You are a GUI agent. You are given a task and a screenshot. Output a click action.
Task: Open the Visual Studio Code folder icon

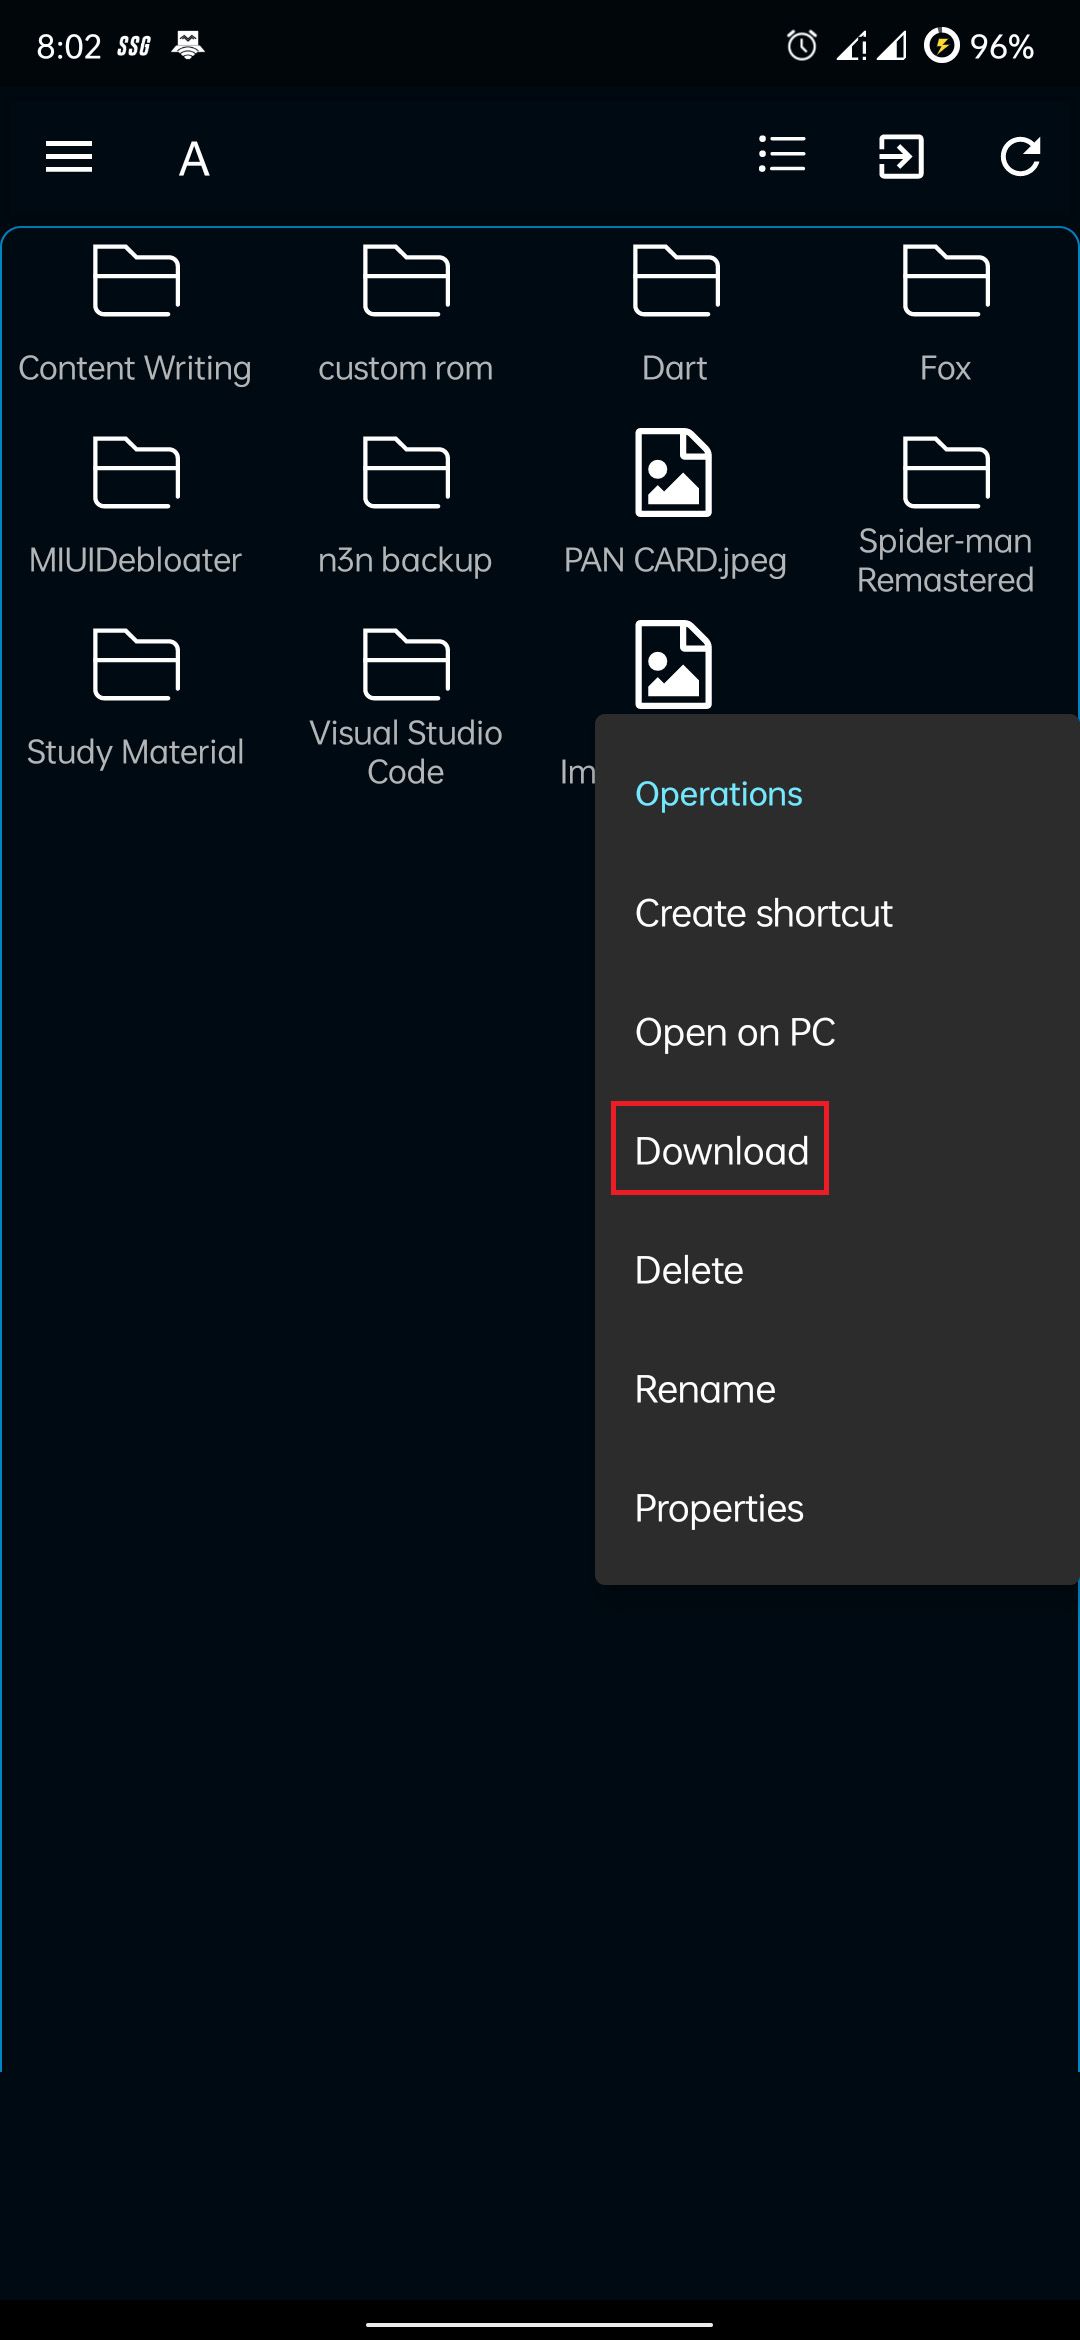pos(406,664)
